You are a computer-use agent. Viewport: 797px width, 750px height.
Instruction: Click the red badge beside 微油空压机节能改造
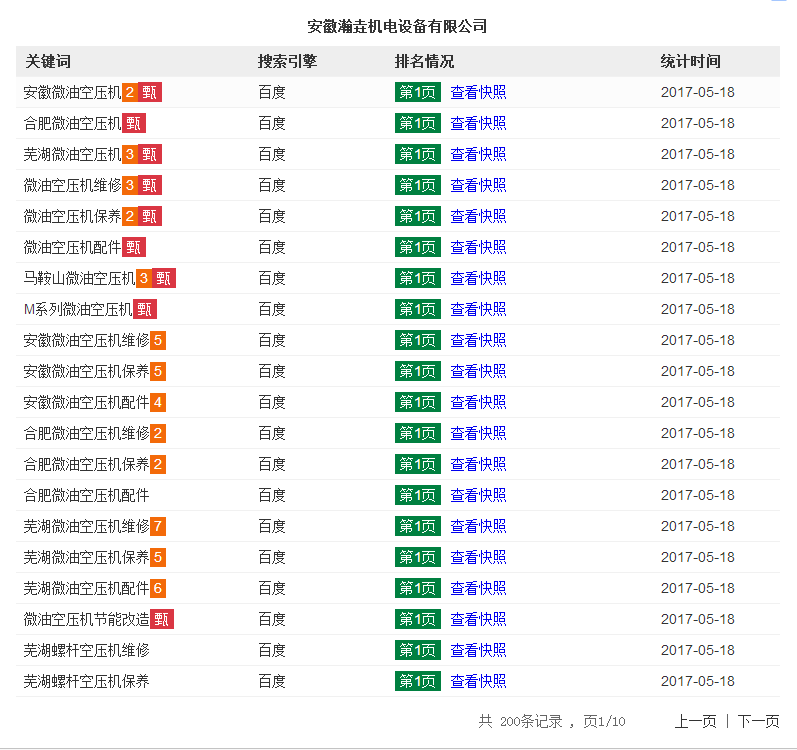(x=162, y=619)
